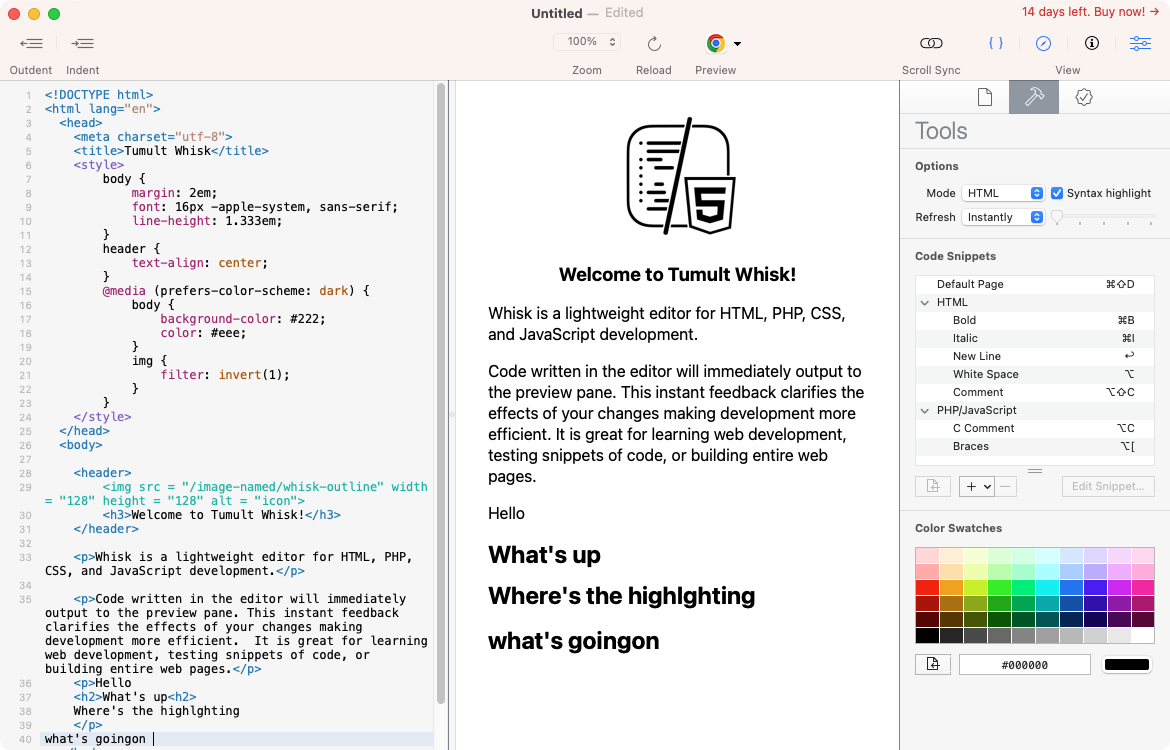
Task: Click the Edit Snippet... button
Action: tap(1108, 487)
